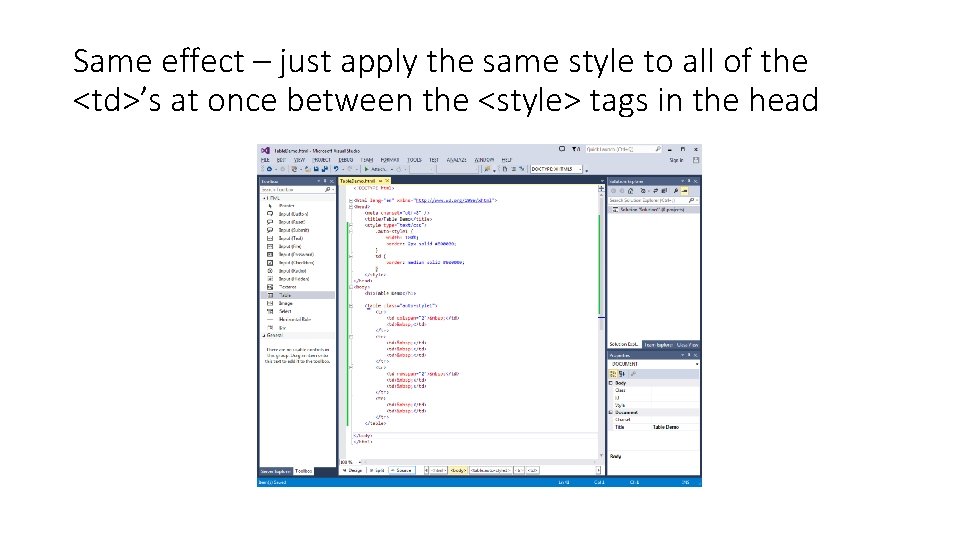960x540 pixels.
Task: Open the TEAM menu
Action: tap(367, 160)
